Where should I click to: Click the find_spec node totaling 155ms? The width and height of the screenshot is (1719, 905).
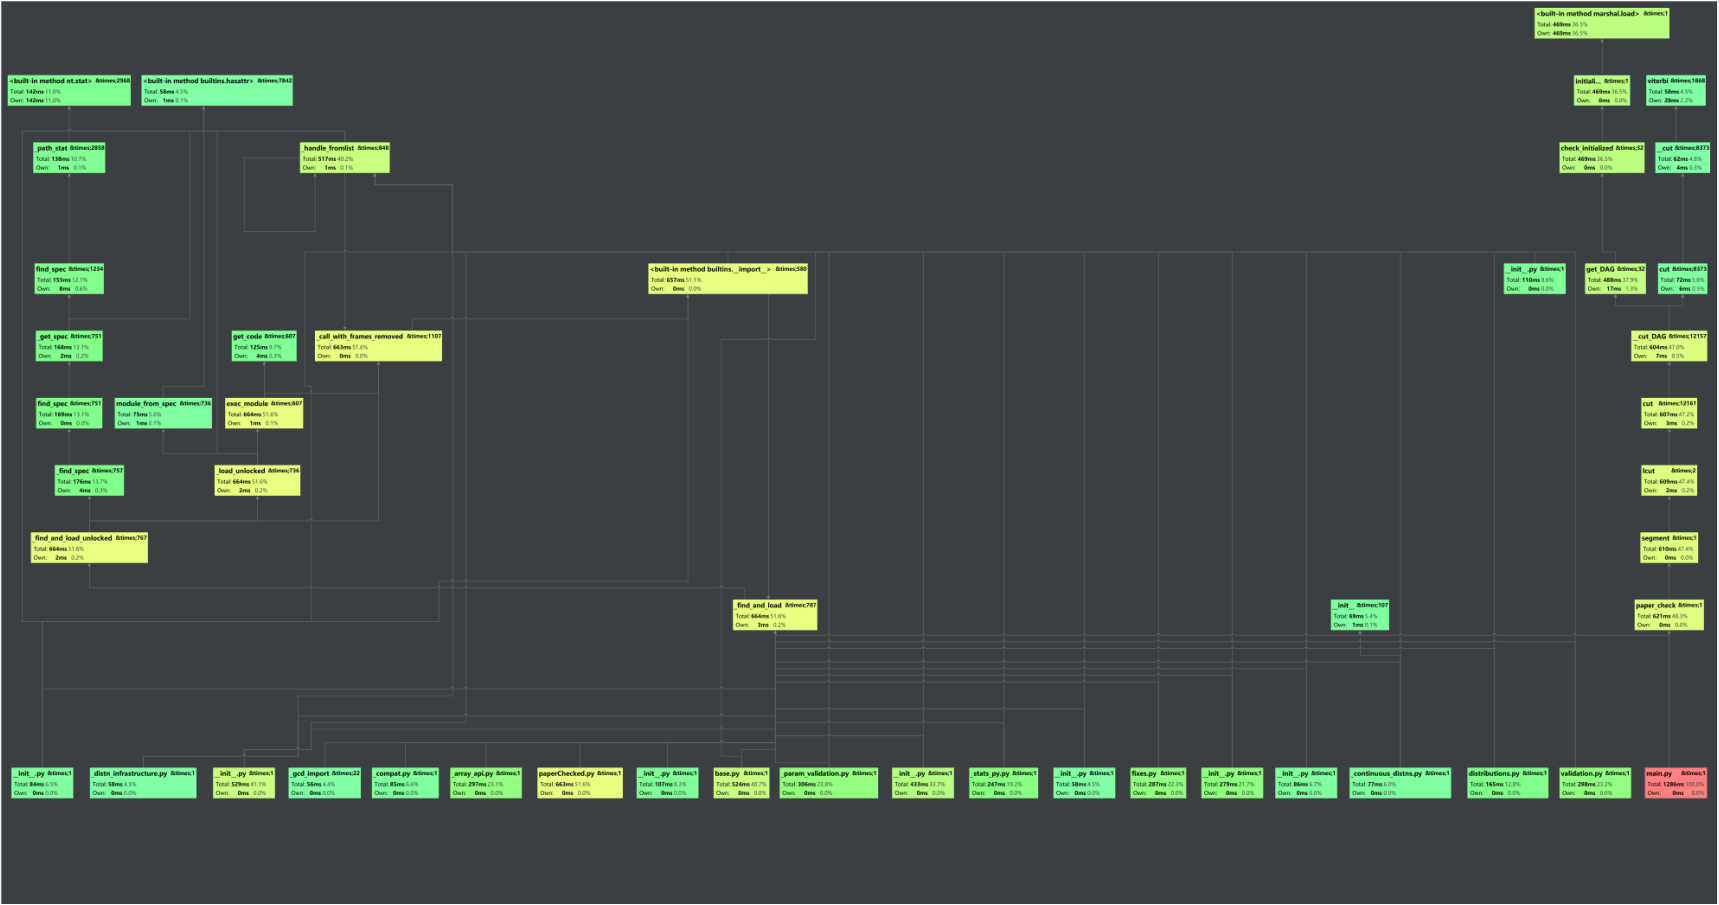[x=70, y=279]
